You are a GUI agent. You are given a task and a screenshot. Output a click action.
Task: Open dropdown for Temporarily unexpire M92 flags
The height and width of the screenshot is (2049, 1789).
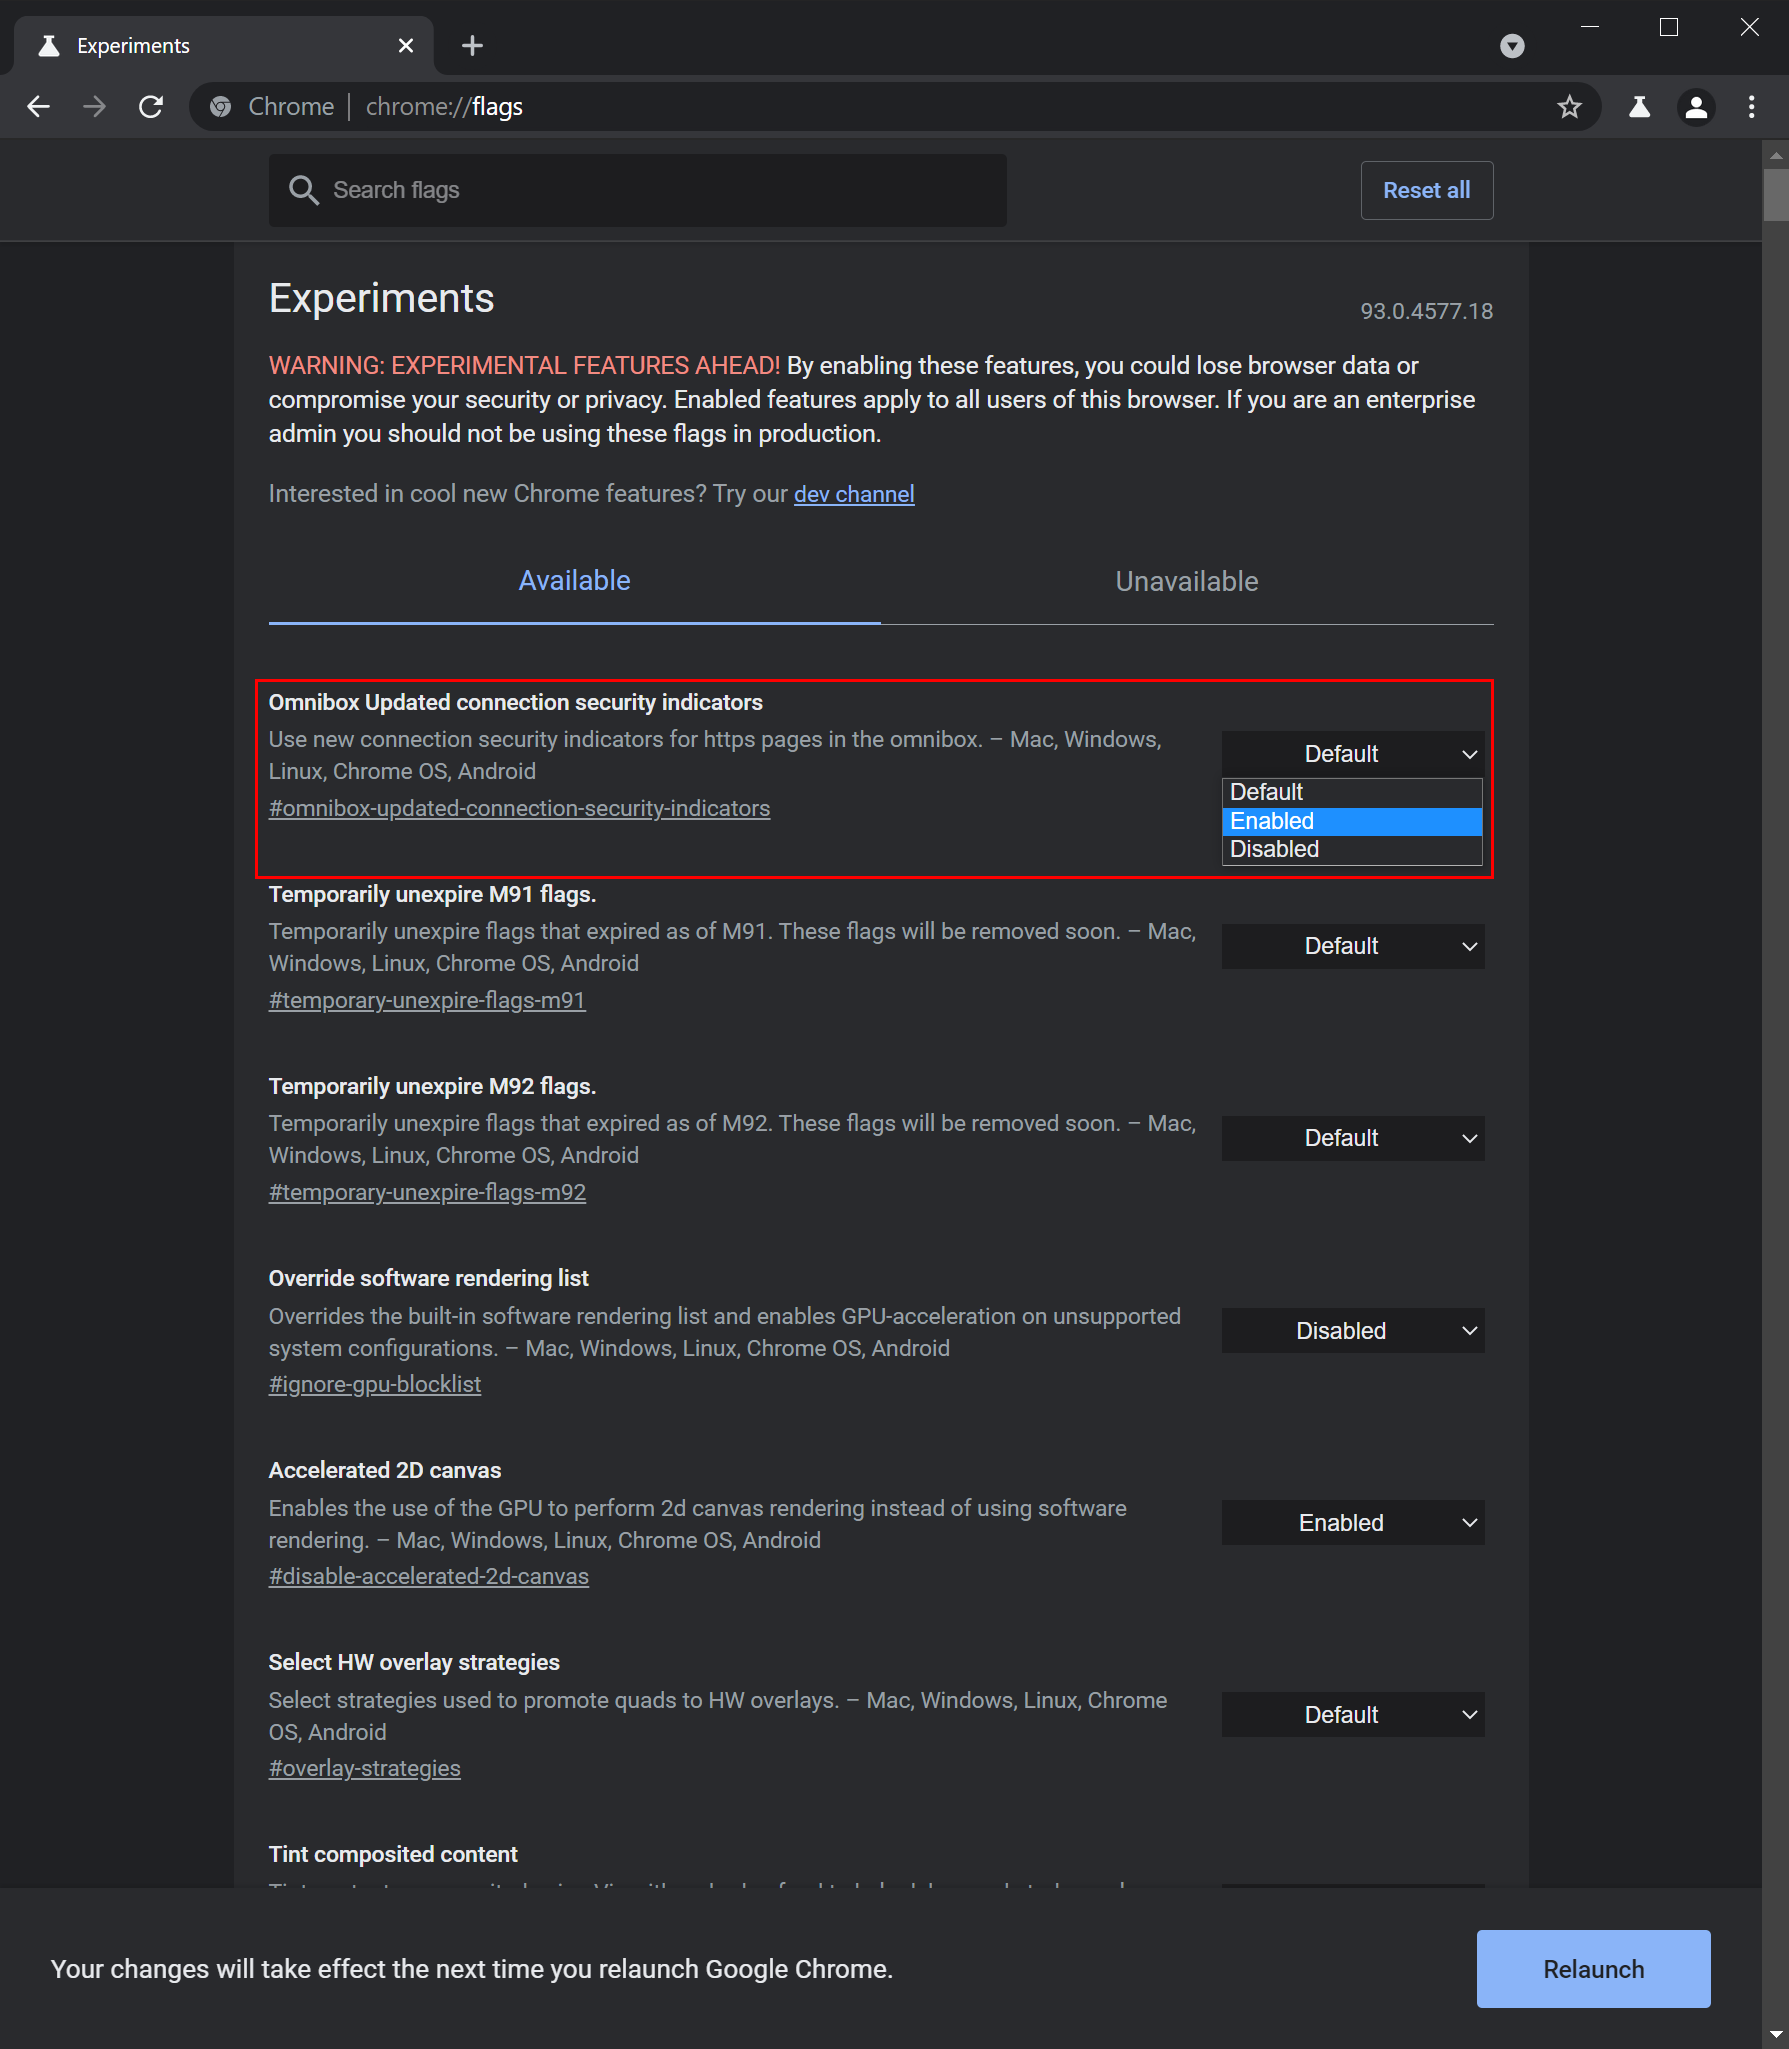[1352, 1138]
